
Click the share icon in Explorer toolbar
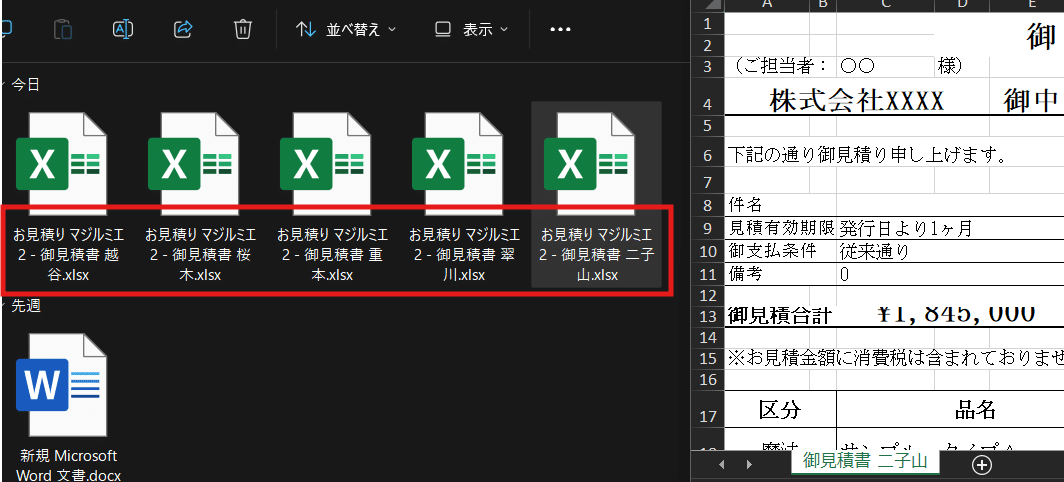coord(183,29)
